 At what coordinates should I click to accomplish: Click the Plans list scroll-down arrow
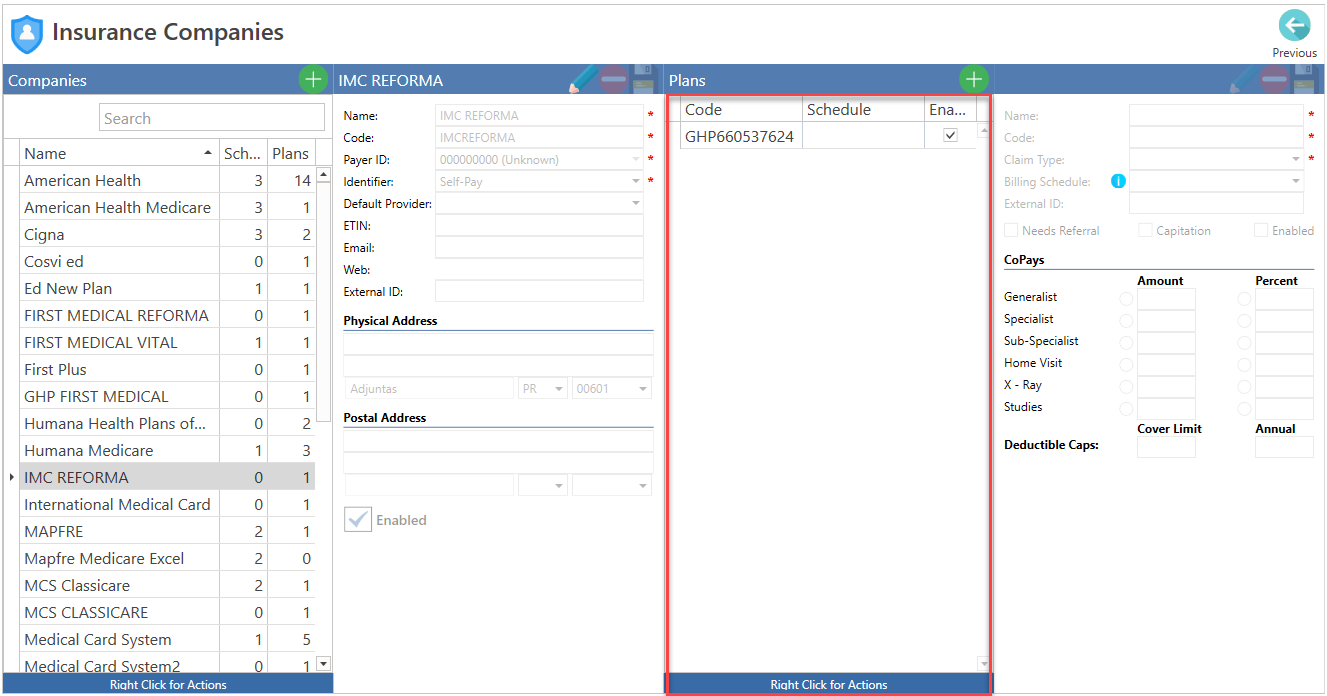coord(983,663)
